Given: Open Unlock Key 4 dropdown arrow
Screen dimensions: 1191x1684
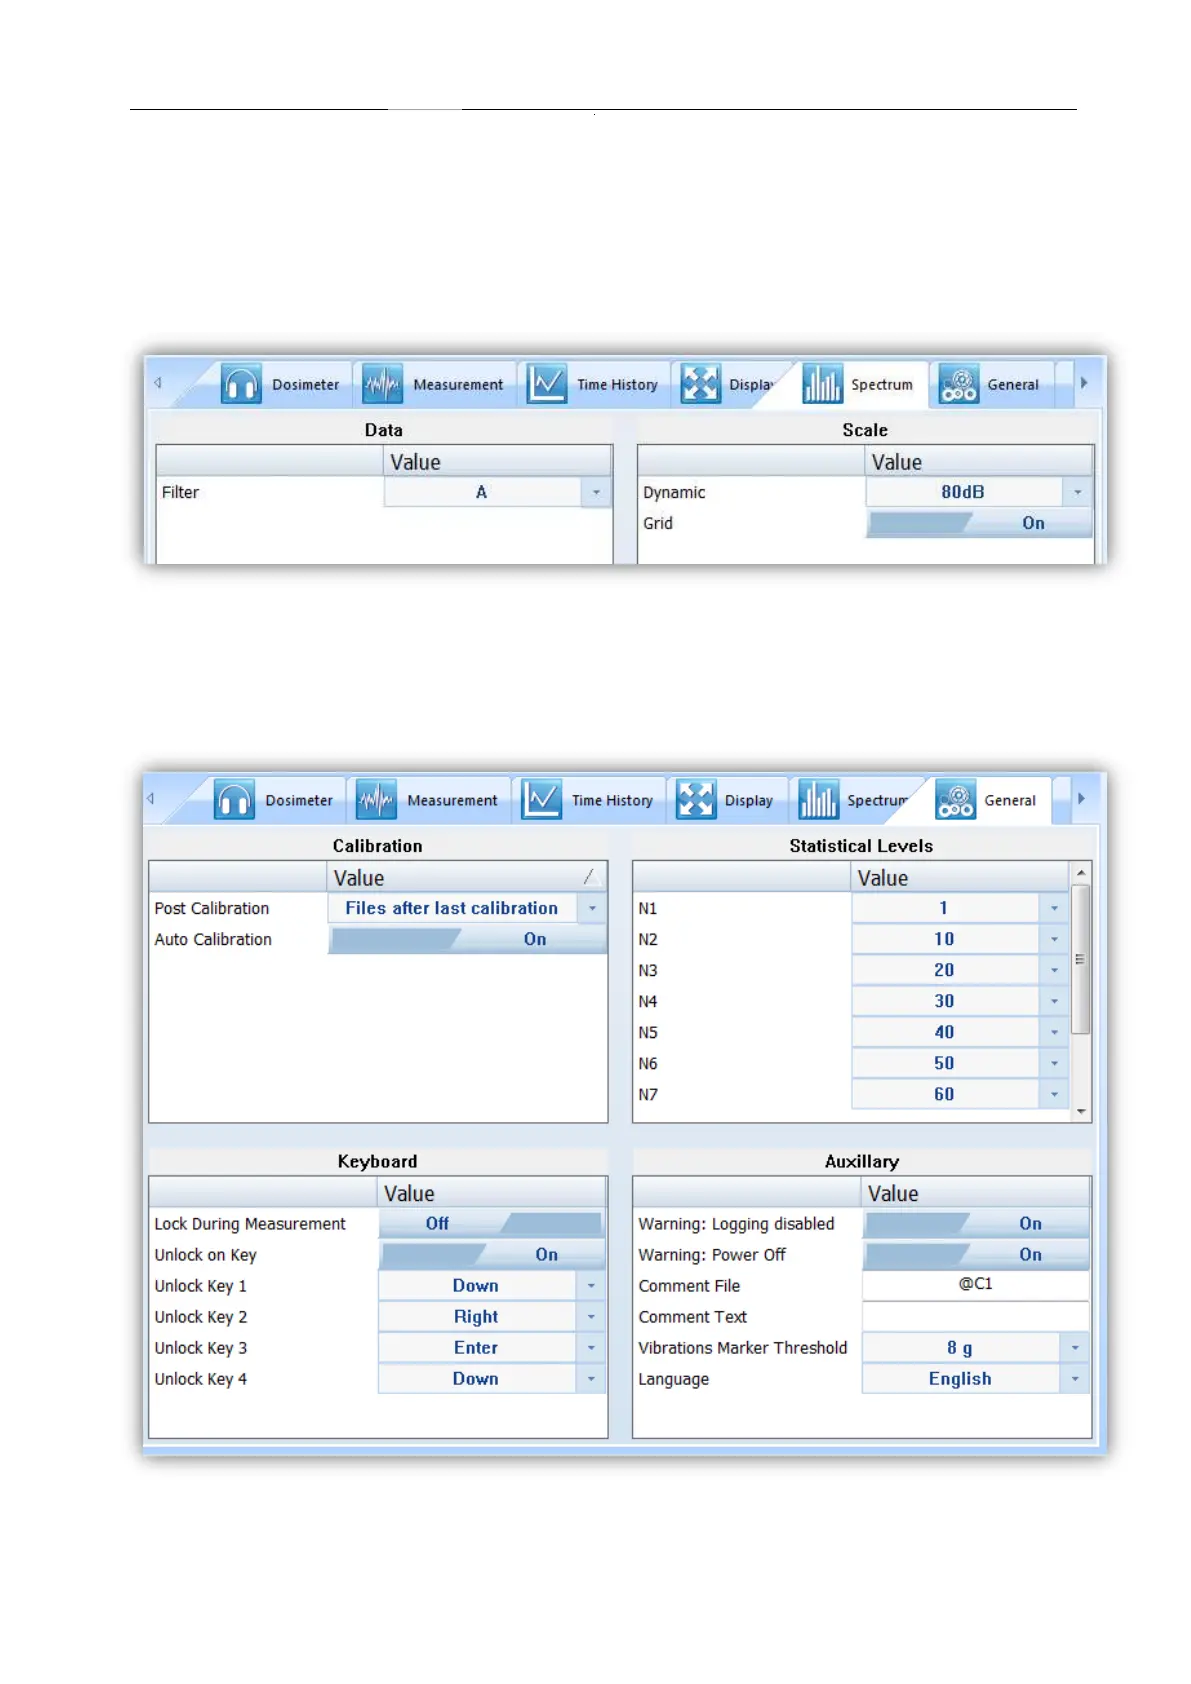Looking at the screenshot, I should [591, 1378].
